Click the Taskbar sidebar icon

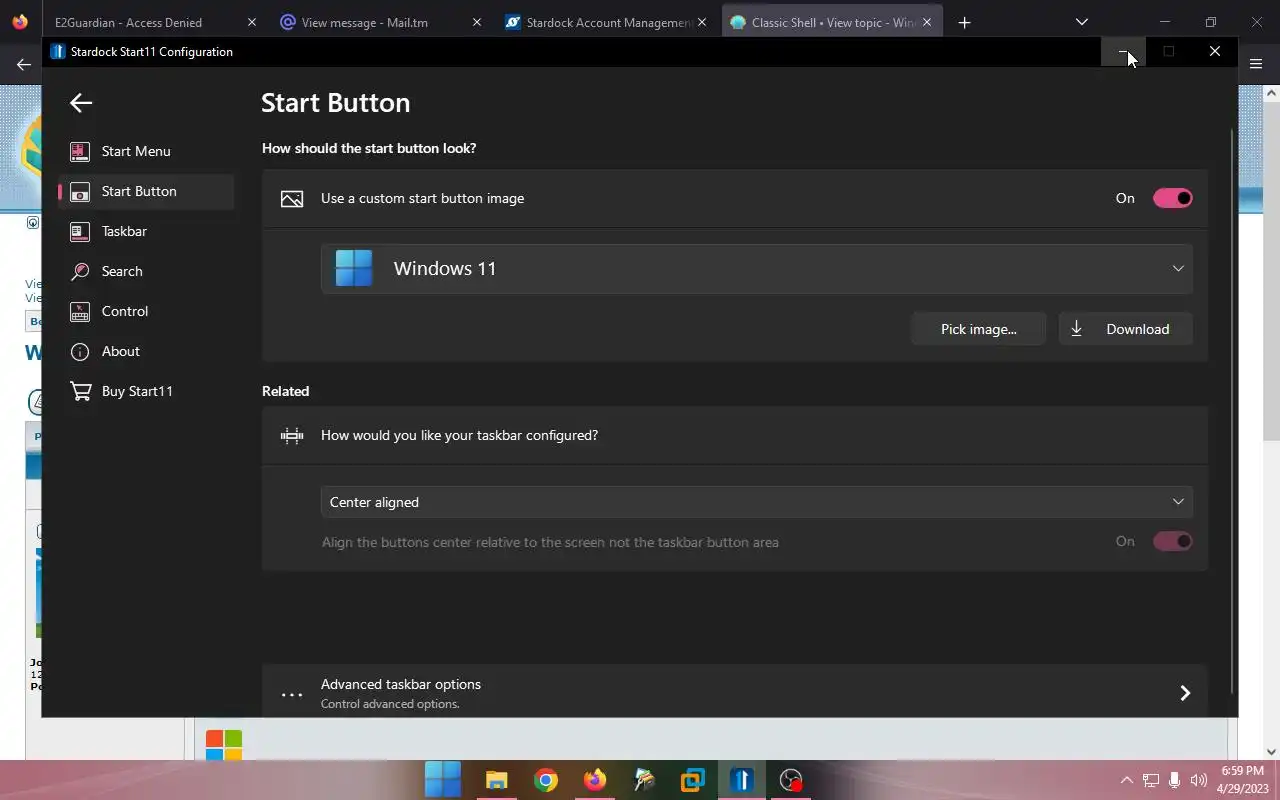pyautogui.click(x=80, y=231)
